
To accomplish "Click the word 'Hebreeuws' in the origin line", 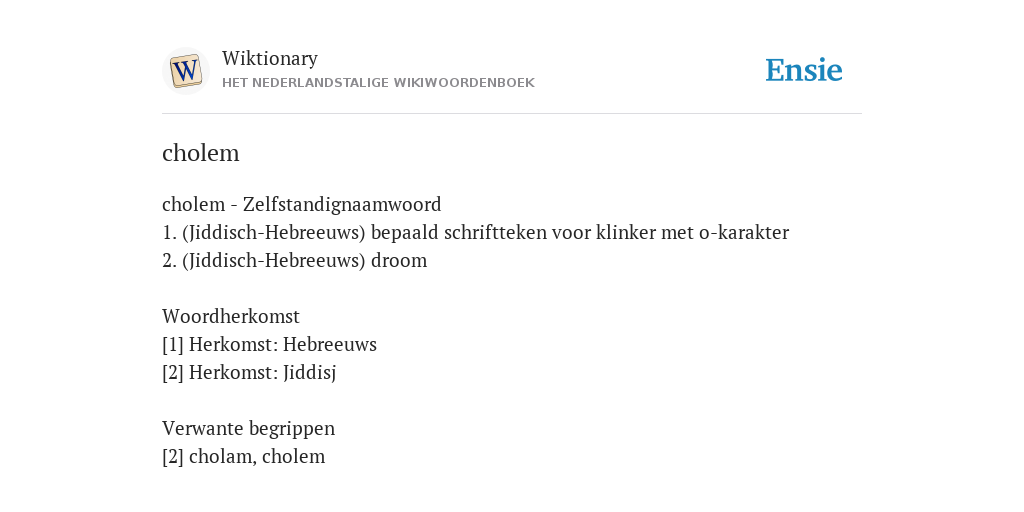I will (x=330, y=345).
